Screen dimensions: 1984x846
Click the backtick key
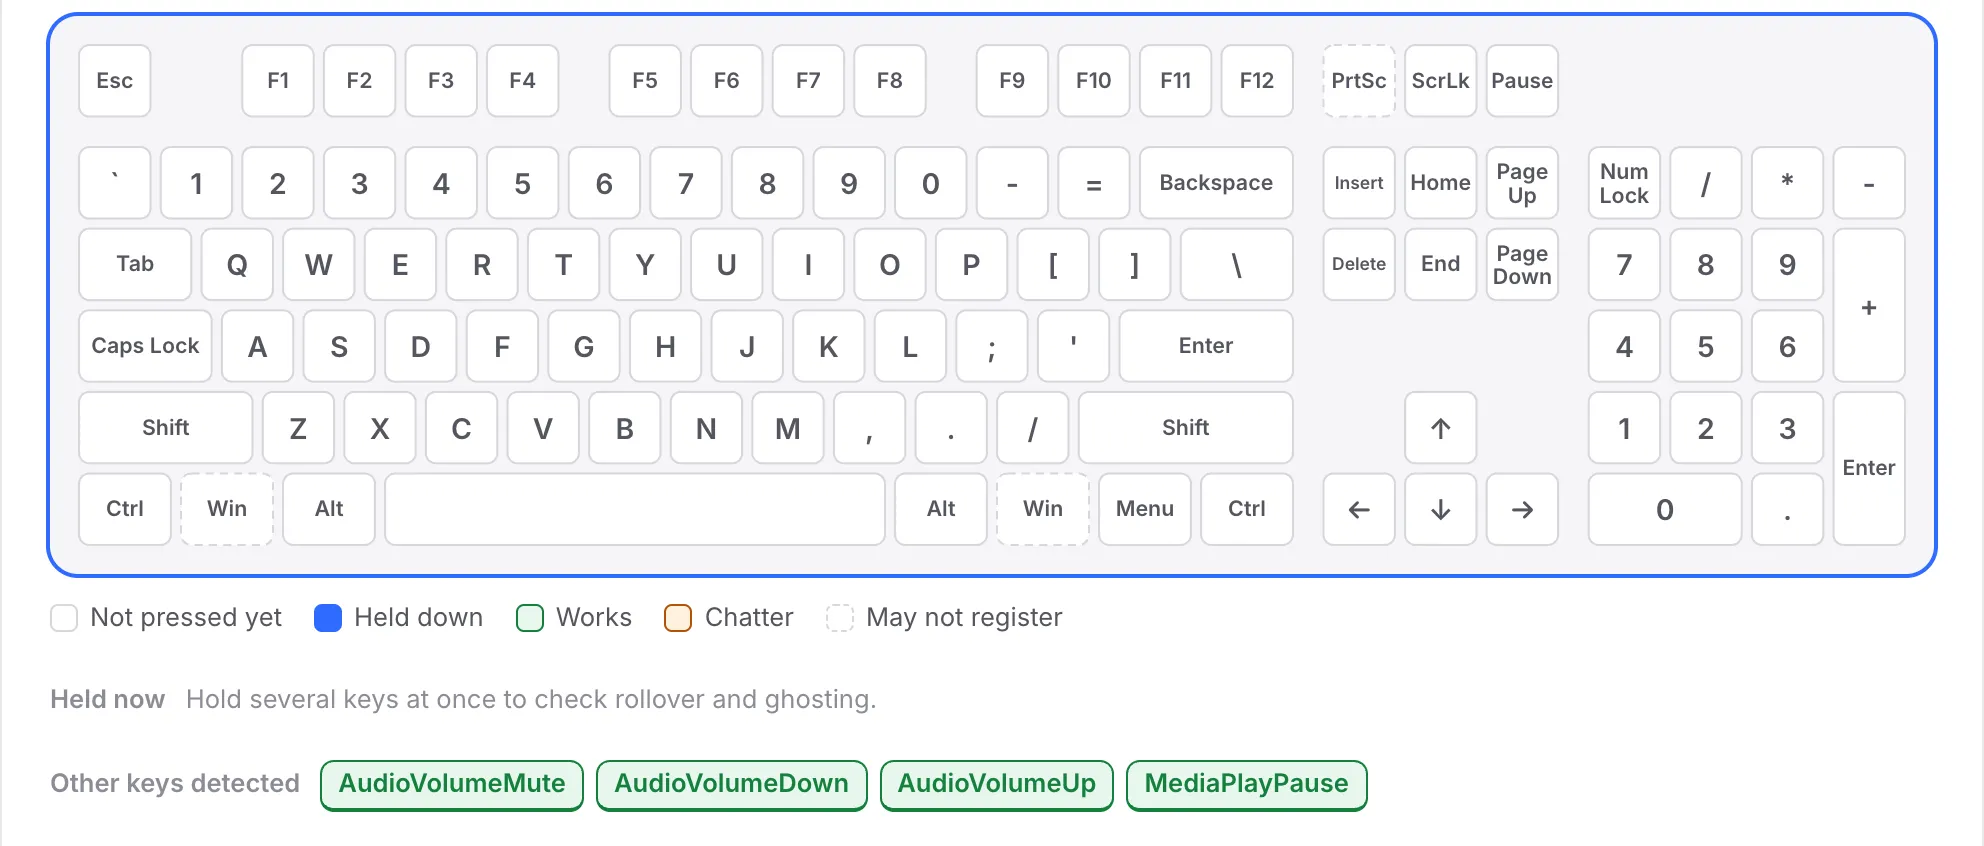click(115, 183)
